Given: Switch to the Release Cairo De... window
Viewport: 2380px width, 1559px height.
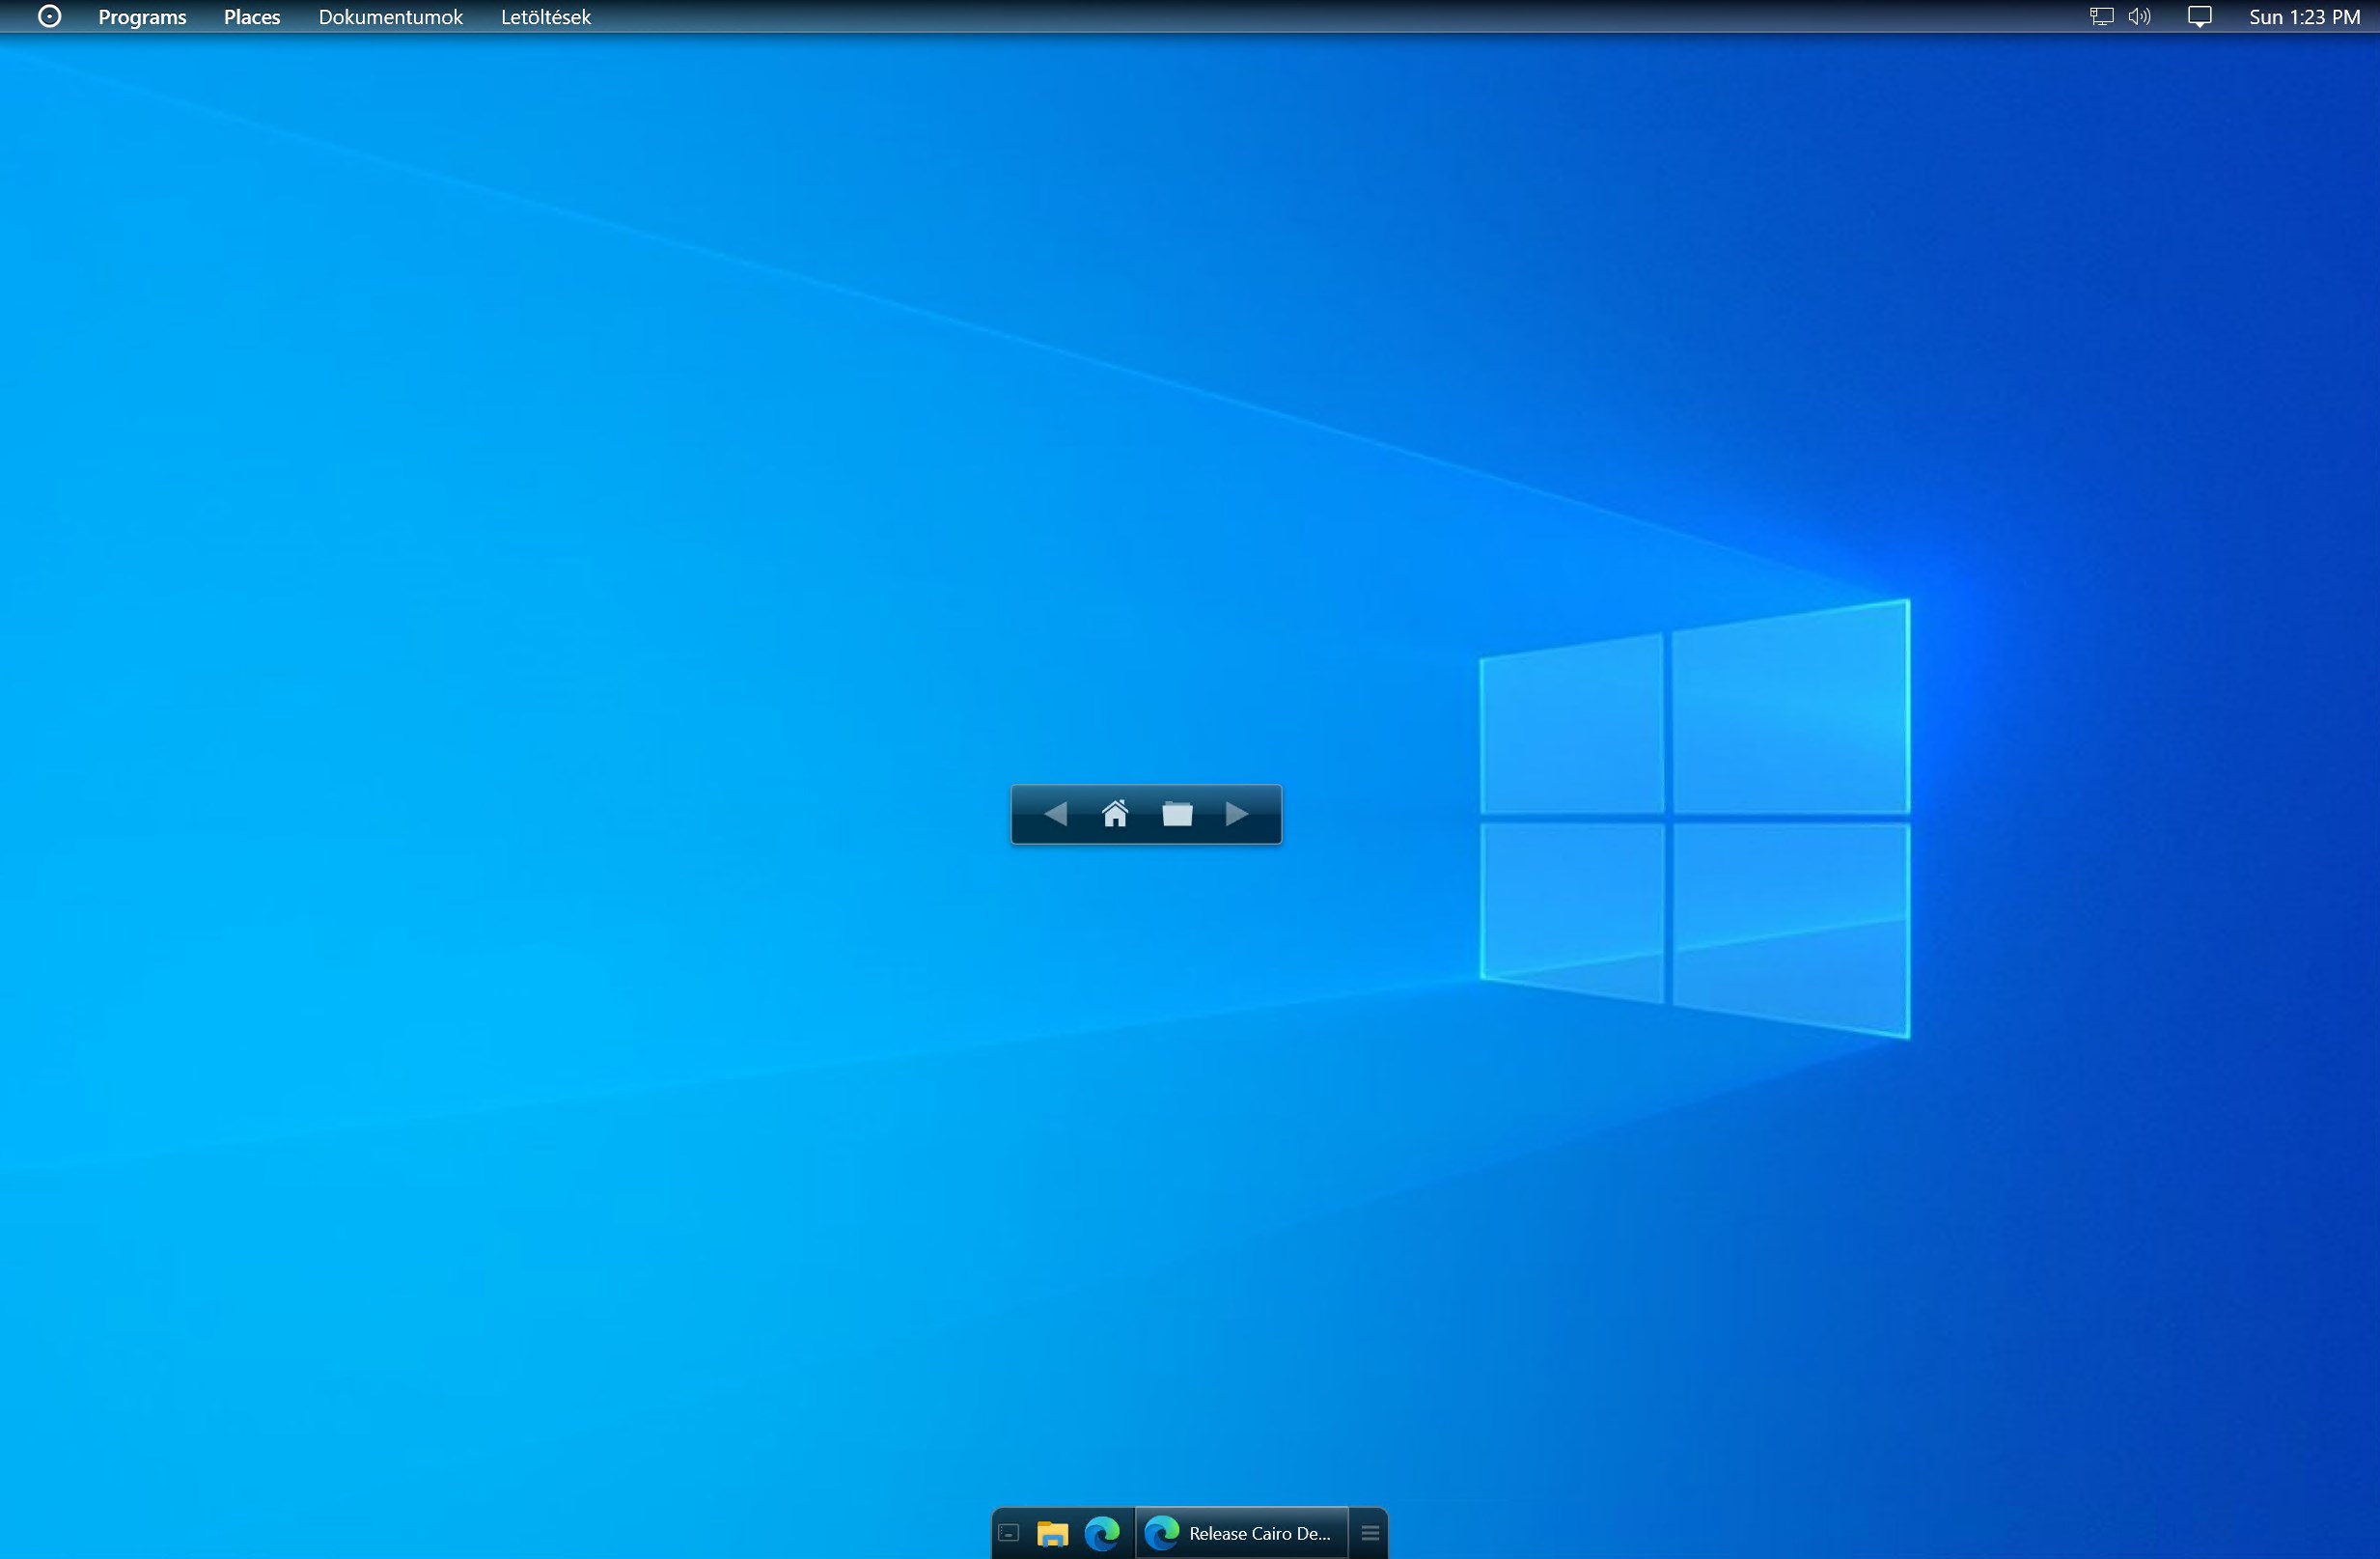Looking at the screenshot, I should [x=1258, y=1533].
